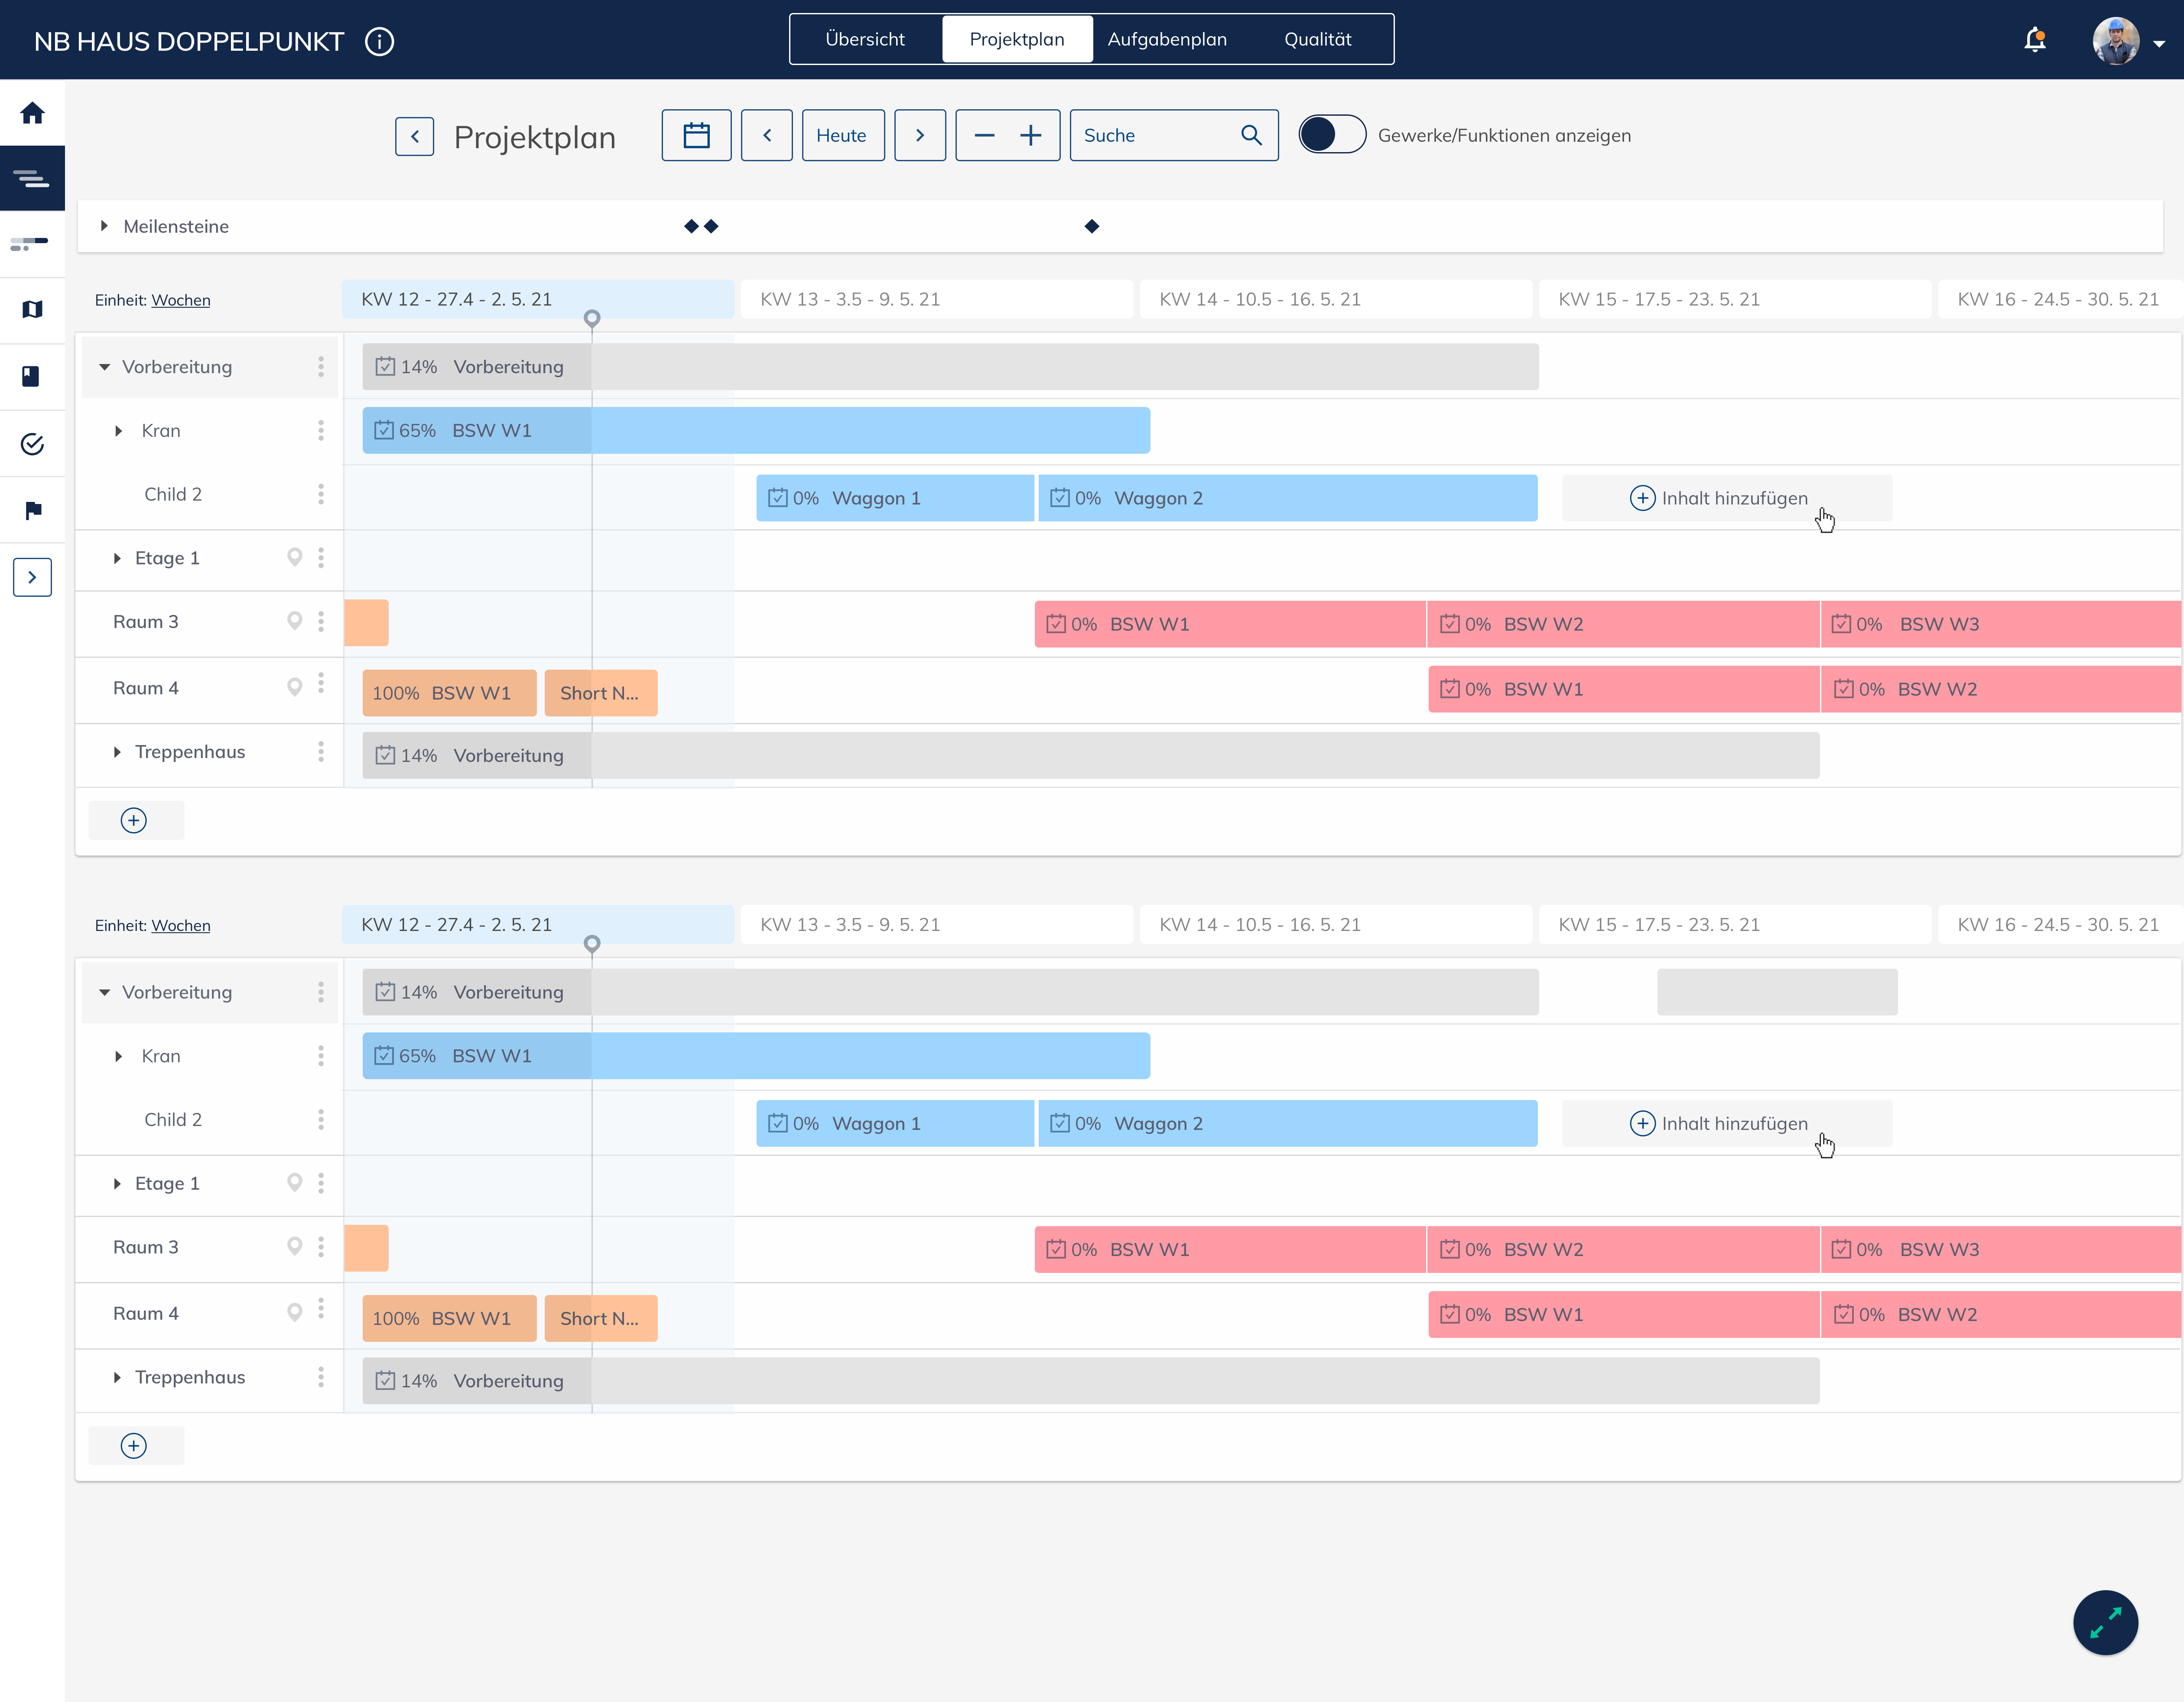Screen dimensions: 2184x1702
Task: Click the magnifier icon in the search box
Action: click(1251, 135)
